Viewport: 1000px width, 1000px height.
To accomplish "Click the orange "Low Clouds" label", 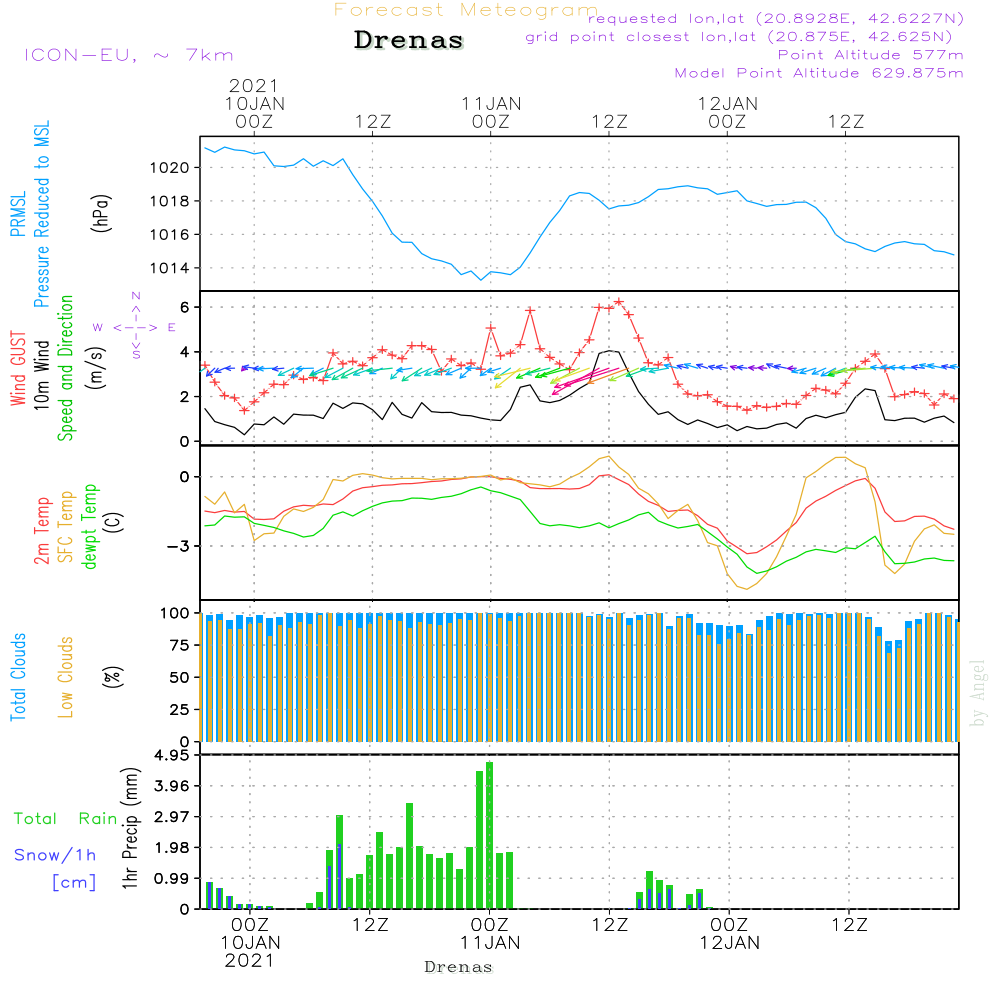I will pyautogui.click(x=65, y=677).
